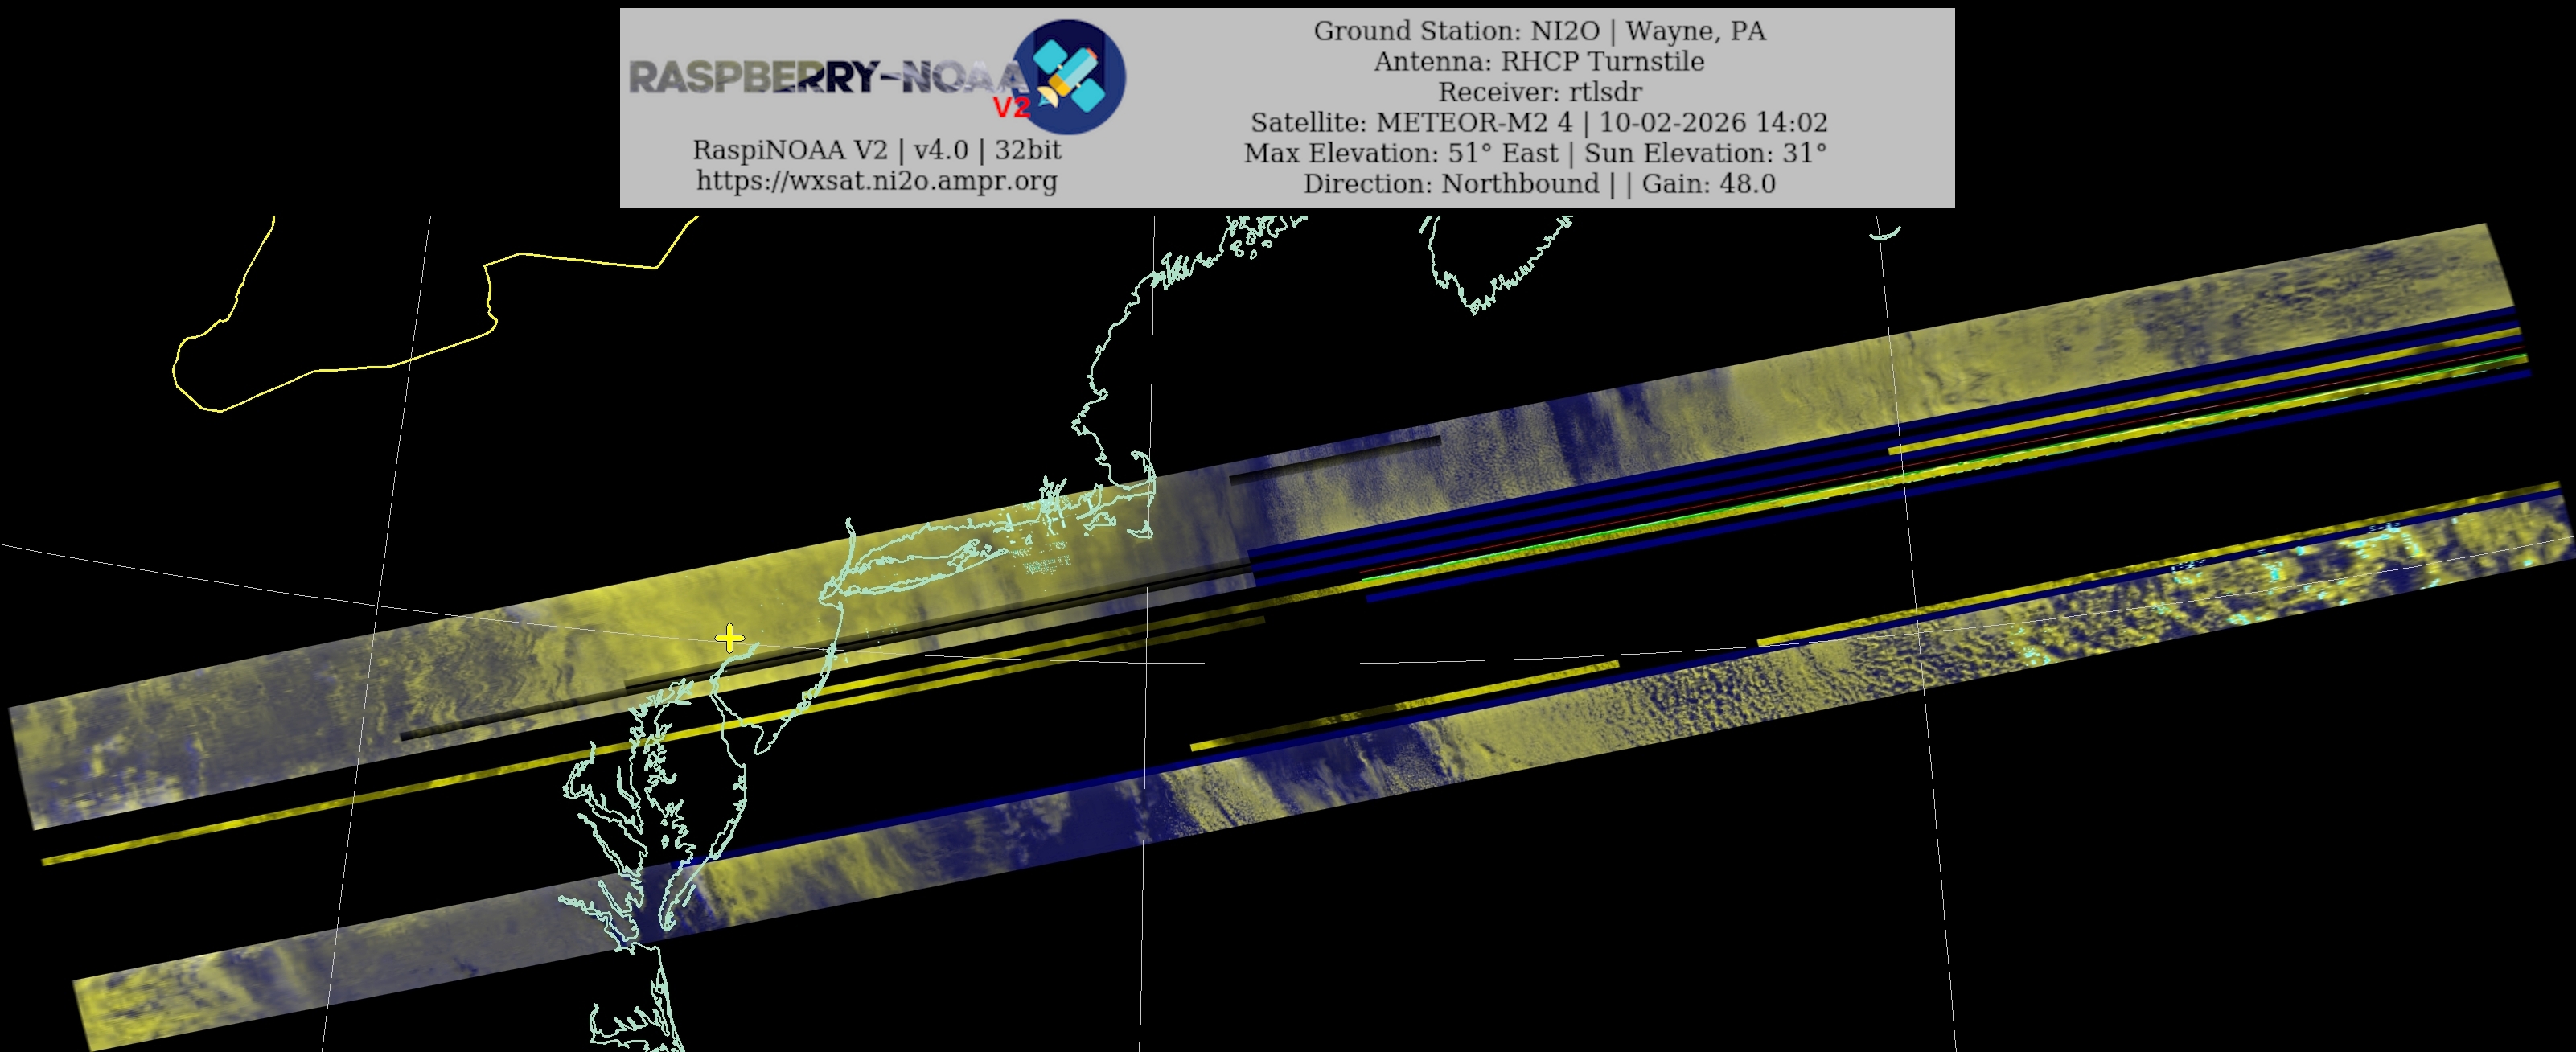Click the Direction Northbound Gain line
This screenshot has width=2576, height=1052.
coord(1539,184)
